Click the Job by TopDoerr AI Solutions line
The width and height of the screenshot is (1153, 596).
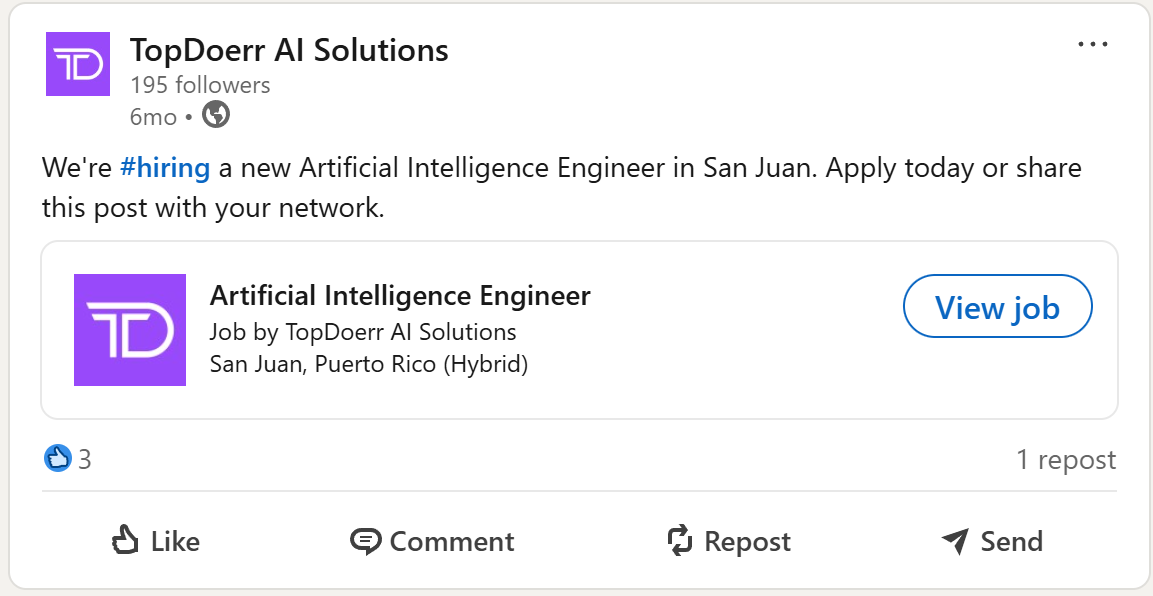click(x=363, y=332)
